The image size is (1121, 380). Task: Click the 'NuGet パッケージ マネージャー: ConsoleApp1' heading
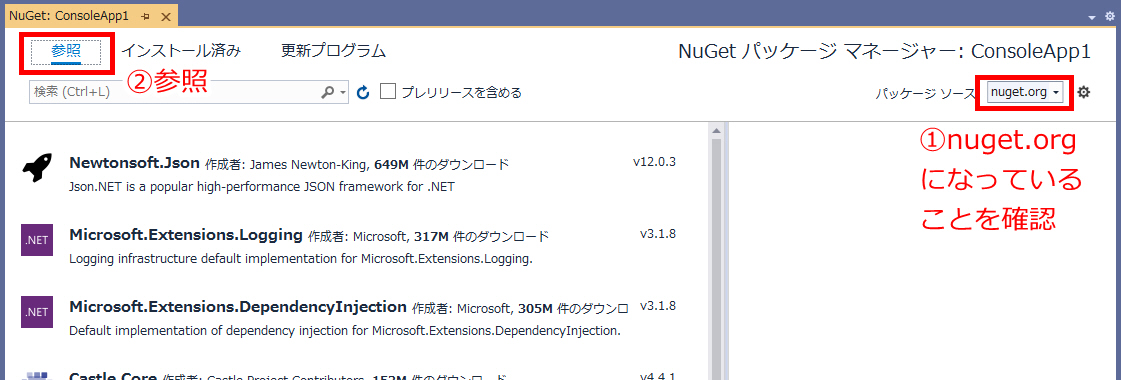click(x=884, y=52)
